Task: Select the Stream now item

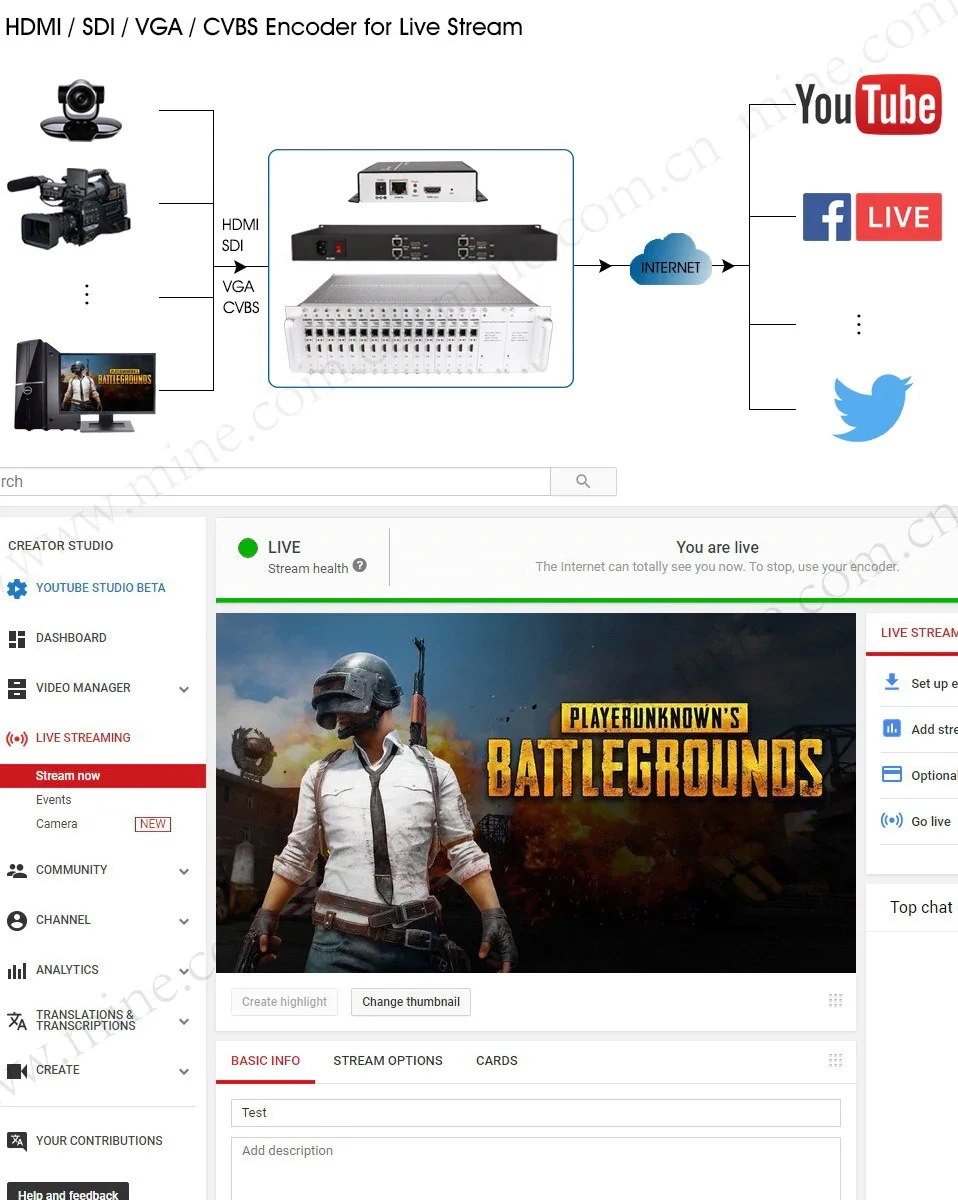Action: coord(103,776)
